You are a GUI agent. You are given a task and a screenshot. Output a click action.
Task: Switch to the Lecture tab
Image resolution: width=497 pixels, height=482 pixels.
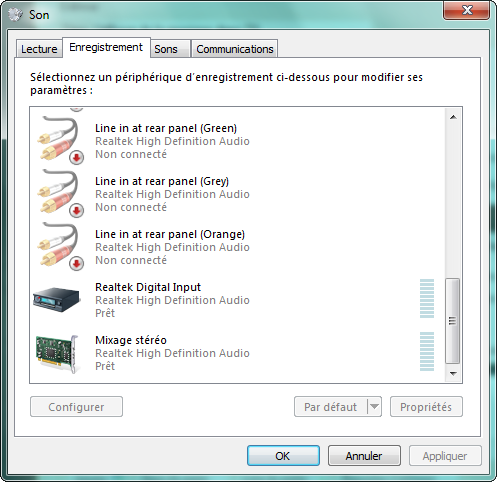click(x=39, y=49)
